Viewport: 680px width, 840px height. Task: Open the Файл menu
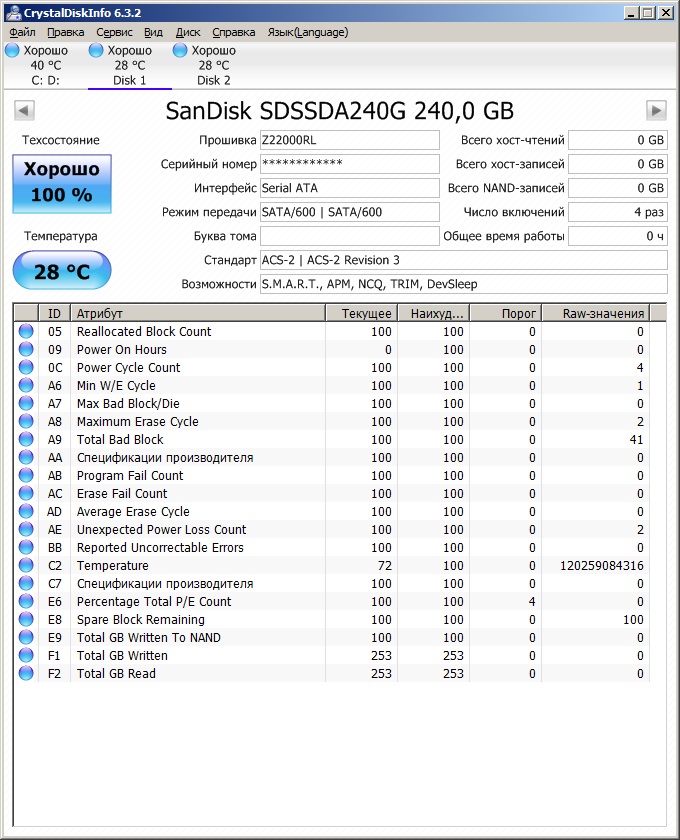tap(22, 33)
